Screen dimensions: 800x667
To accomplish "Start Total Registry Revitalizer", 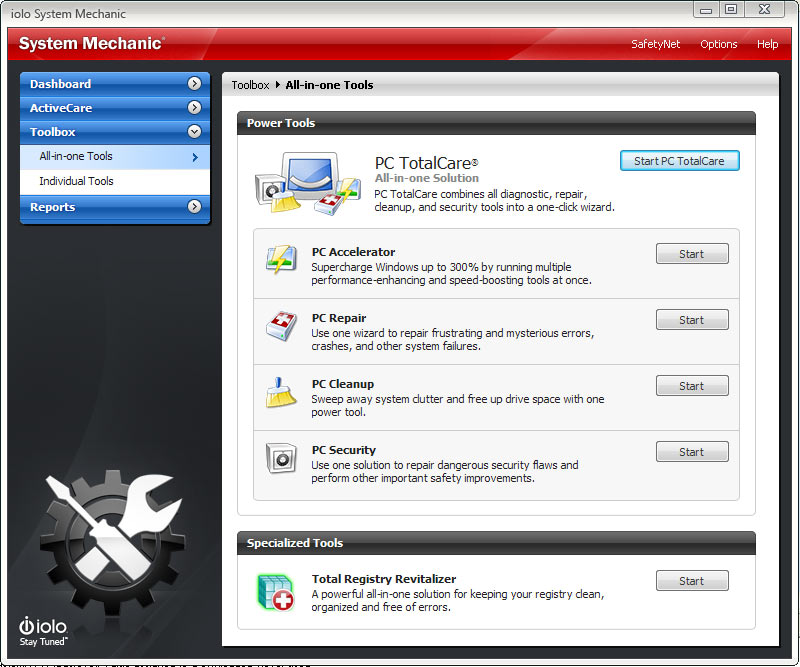I will tap(692, 581).
